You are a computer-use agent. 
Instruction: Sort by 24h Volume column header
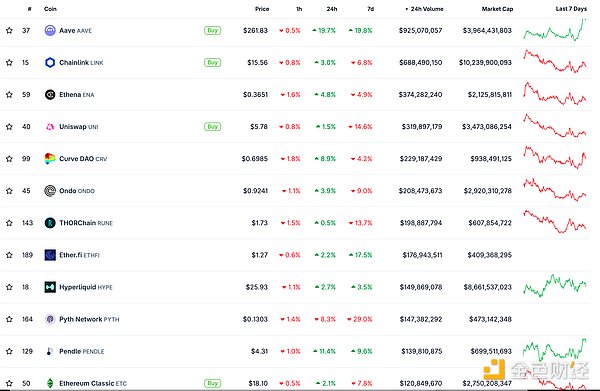coord(424,9)
